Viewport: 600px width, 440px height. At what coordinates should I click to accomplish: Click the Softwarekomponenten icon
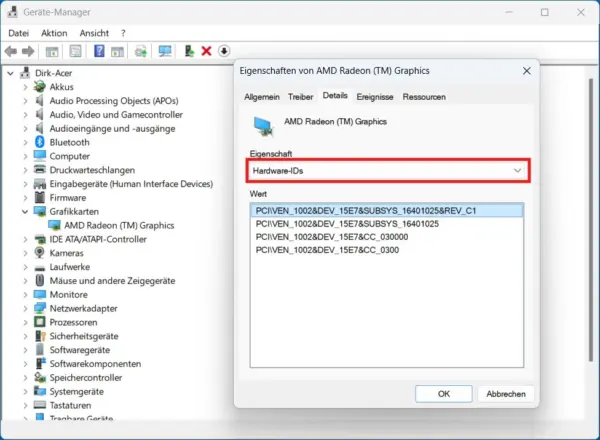(x=40, y=363)
